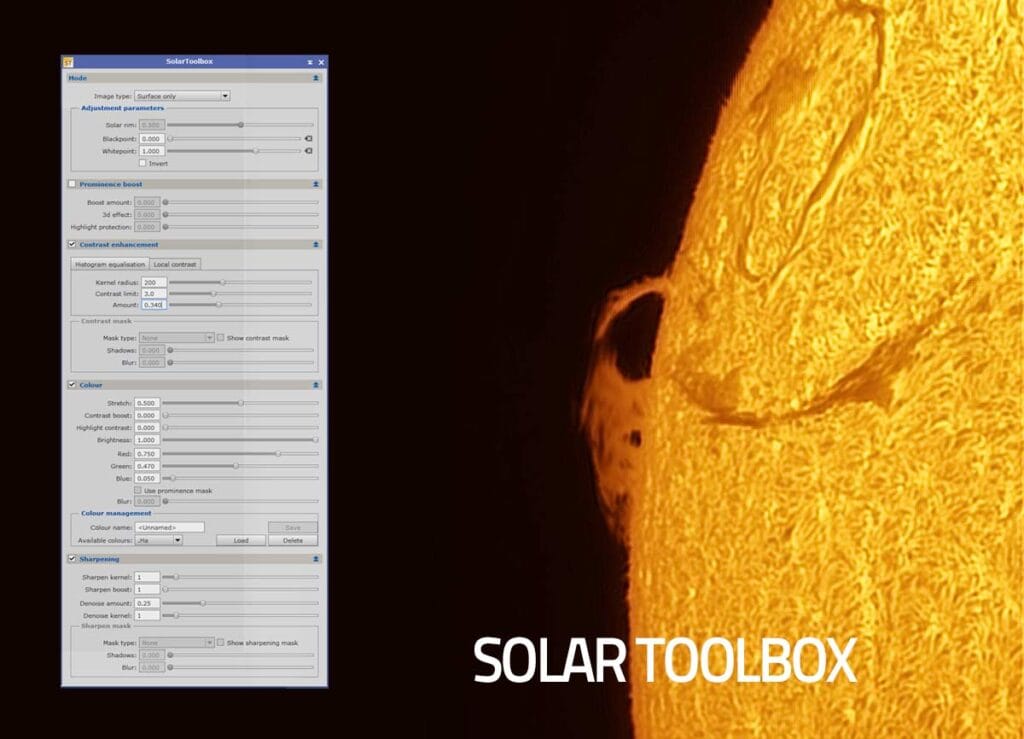The image size is (1024, 739).
Task: Reset the Blackpoint slider using its reset icon
Action: [309, 138]
